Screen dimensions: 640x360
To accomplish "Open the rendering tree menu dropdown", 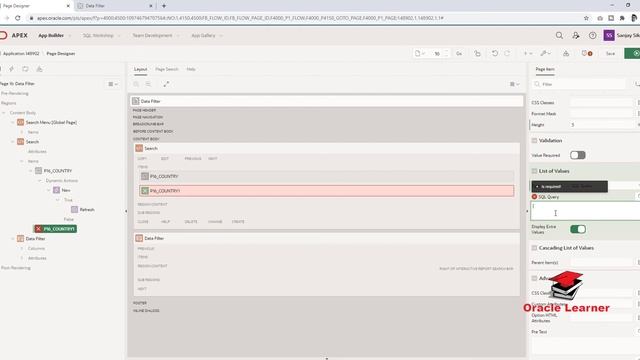I will [113, 84].
